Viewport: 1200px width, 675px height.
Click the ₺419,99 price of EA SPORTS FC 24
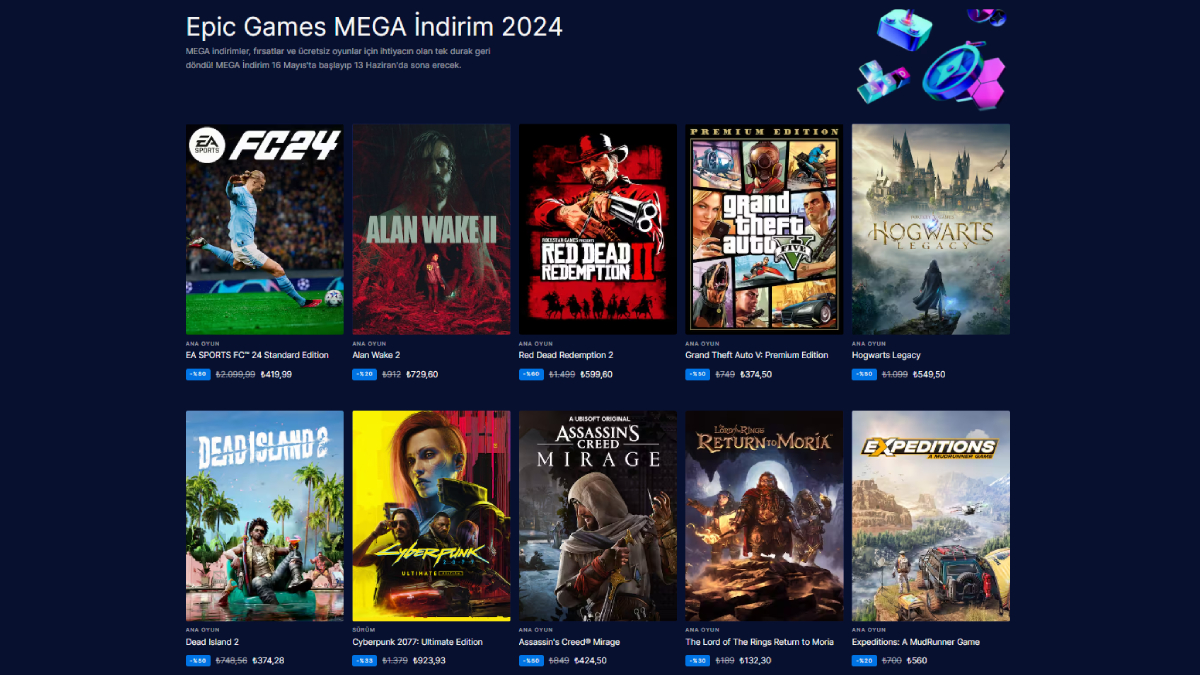276,375
